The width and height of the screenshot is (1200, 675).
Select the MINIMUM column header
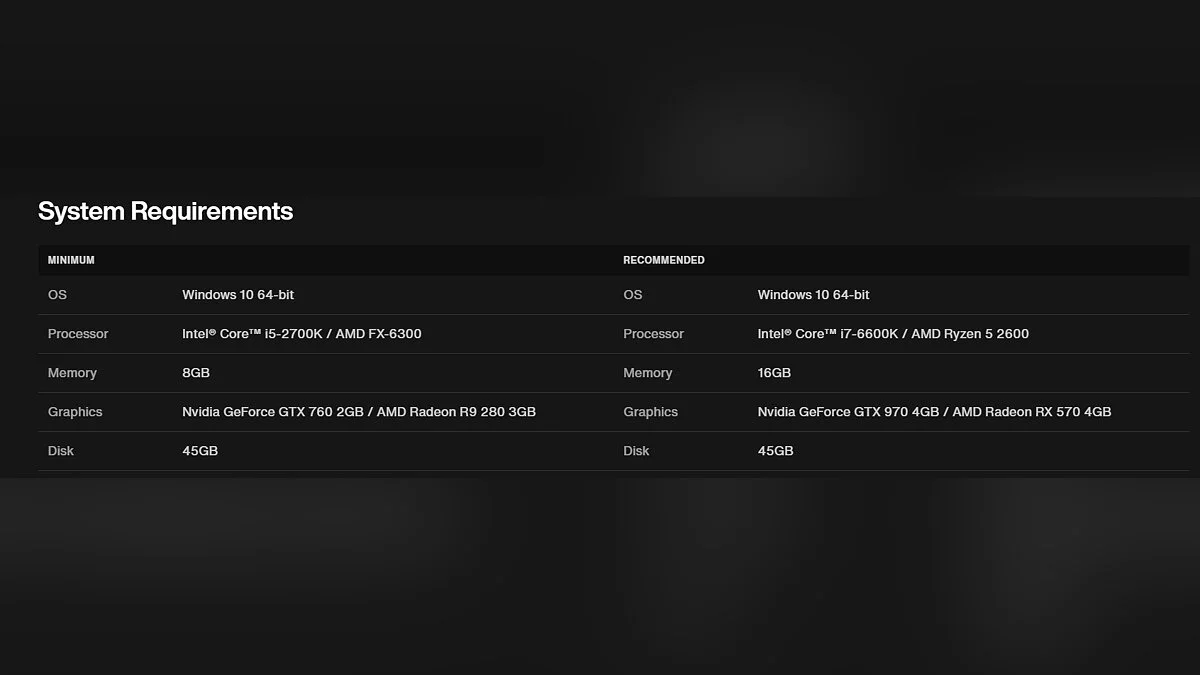71,260
